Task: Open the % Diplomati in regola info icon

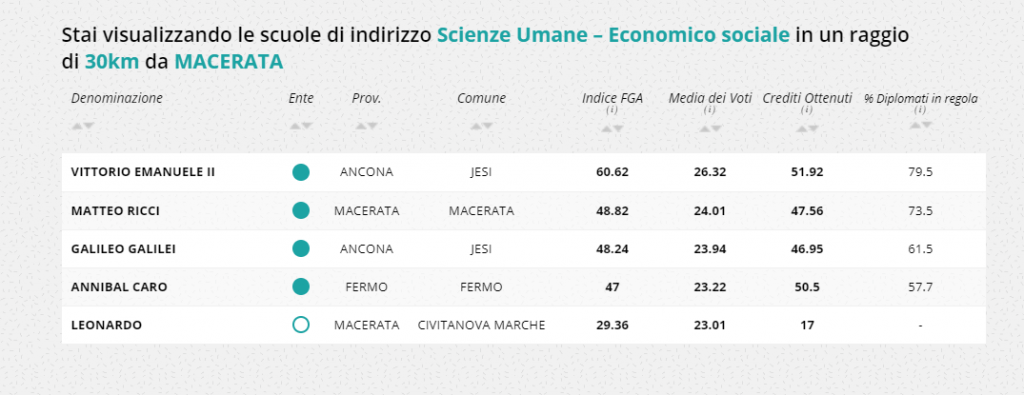Action: point(921,110)
